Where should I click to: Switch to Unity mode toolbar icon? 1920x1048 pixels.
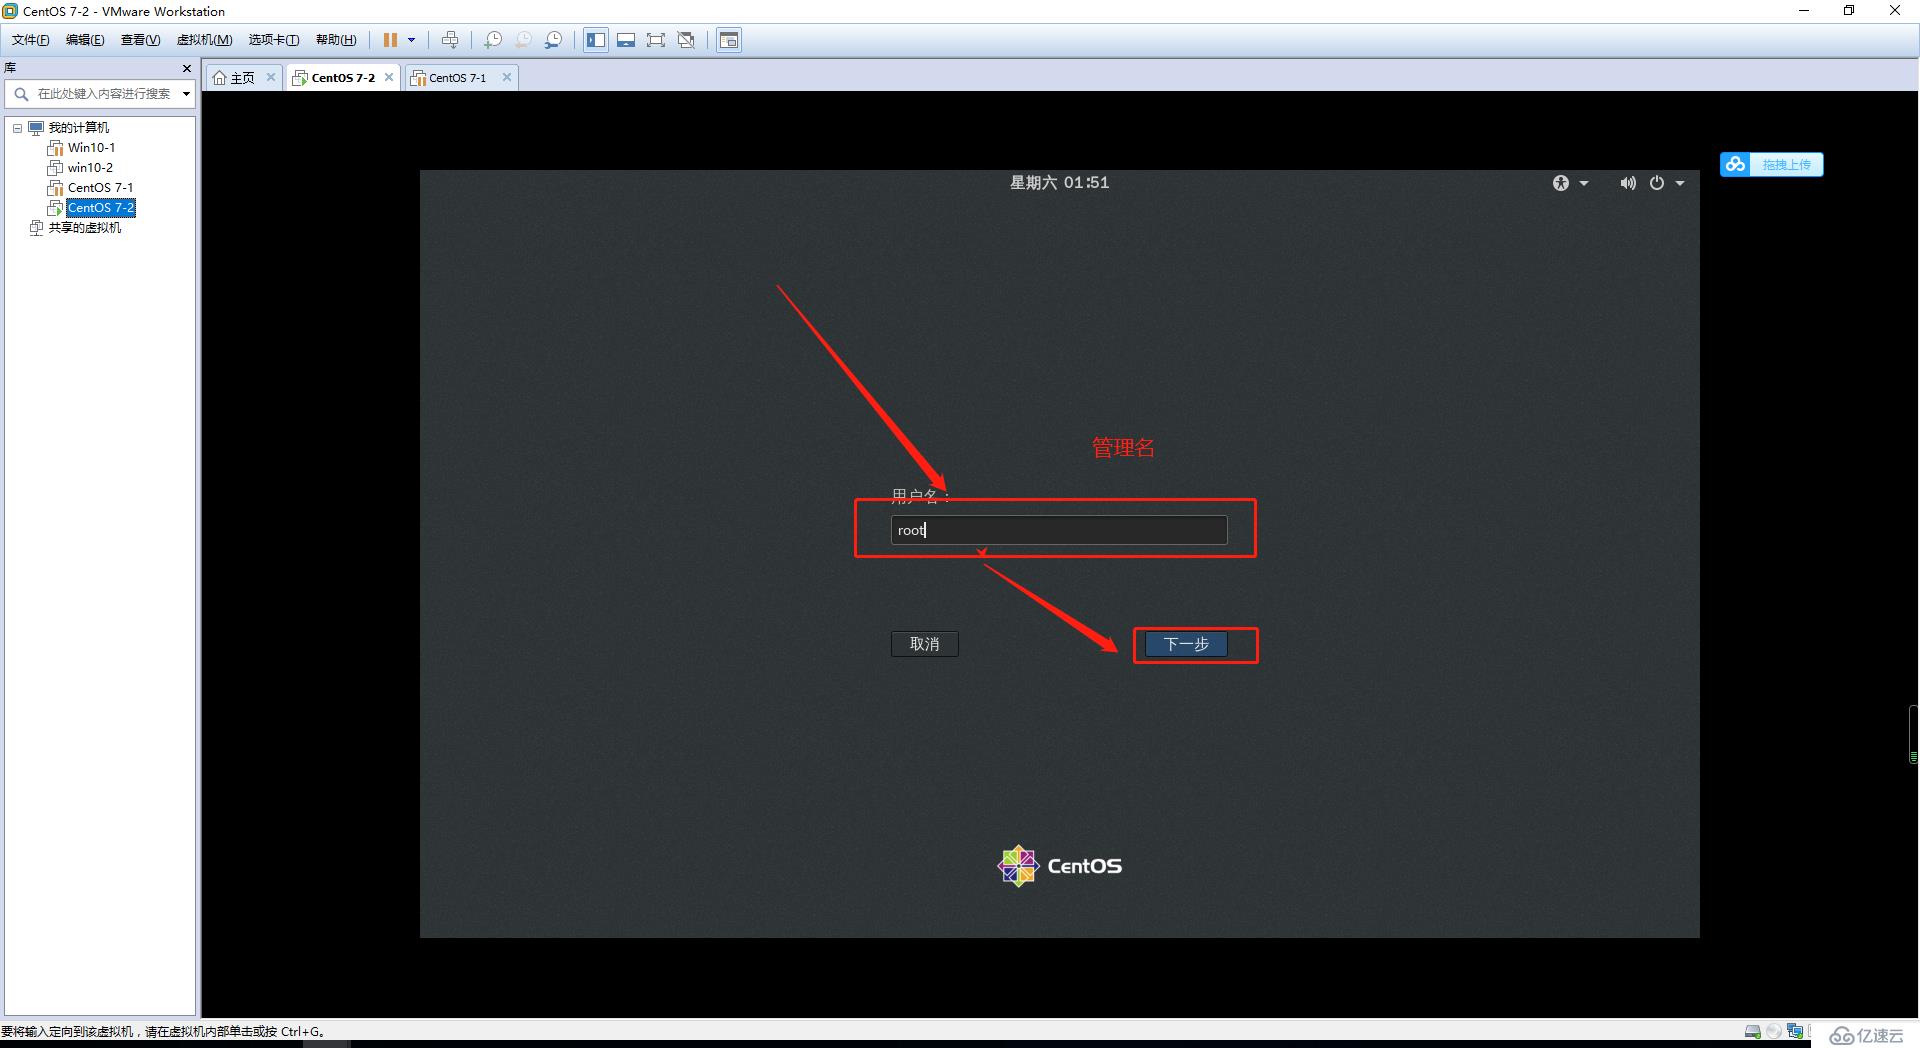tap(686, 40)
